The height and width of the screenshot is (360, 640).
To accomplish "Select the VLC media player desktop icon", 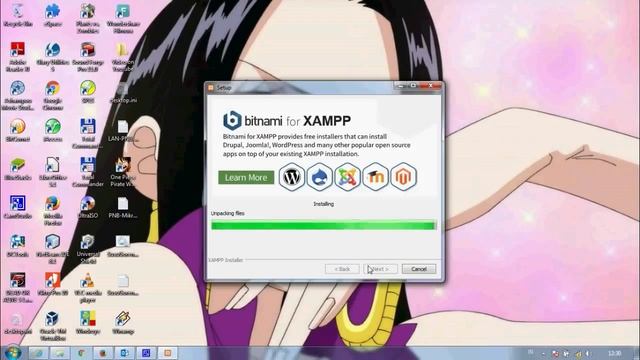I will [x=88, y=287].
